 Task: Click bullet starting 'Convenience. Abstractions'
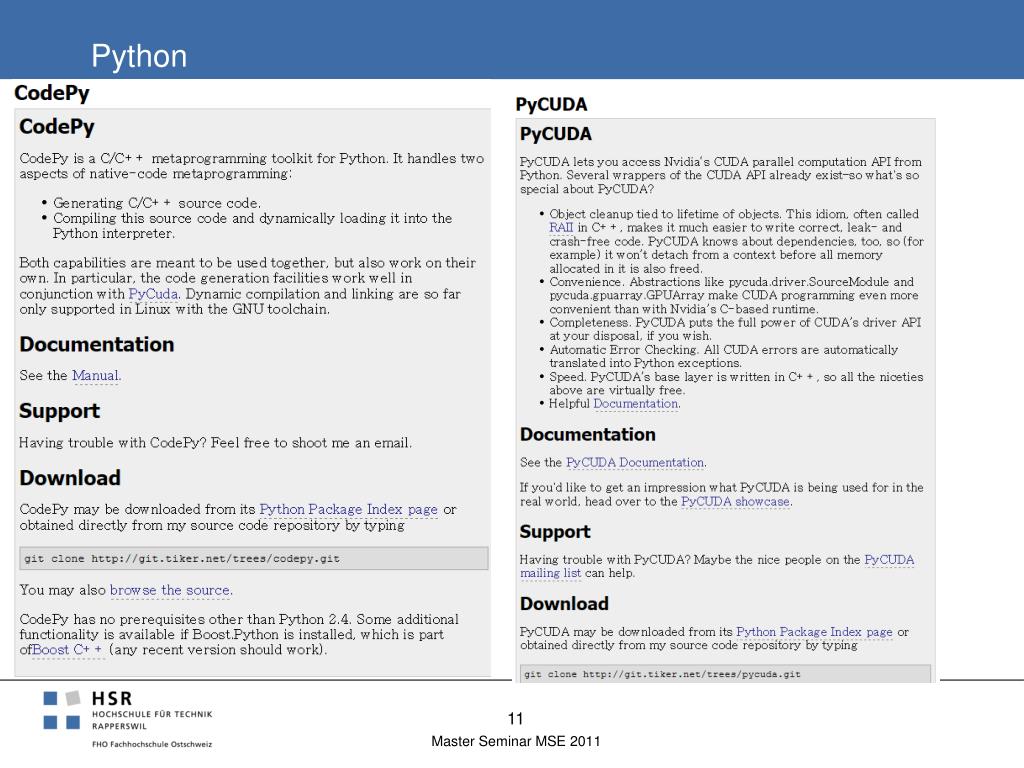(733, 295)
